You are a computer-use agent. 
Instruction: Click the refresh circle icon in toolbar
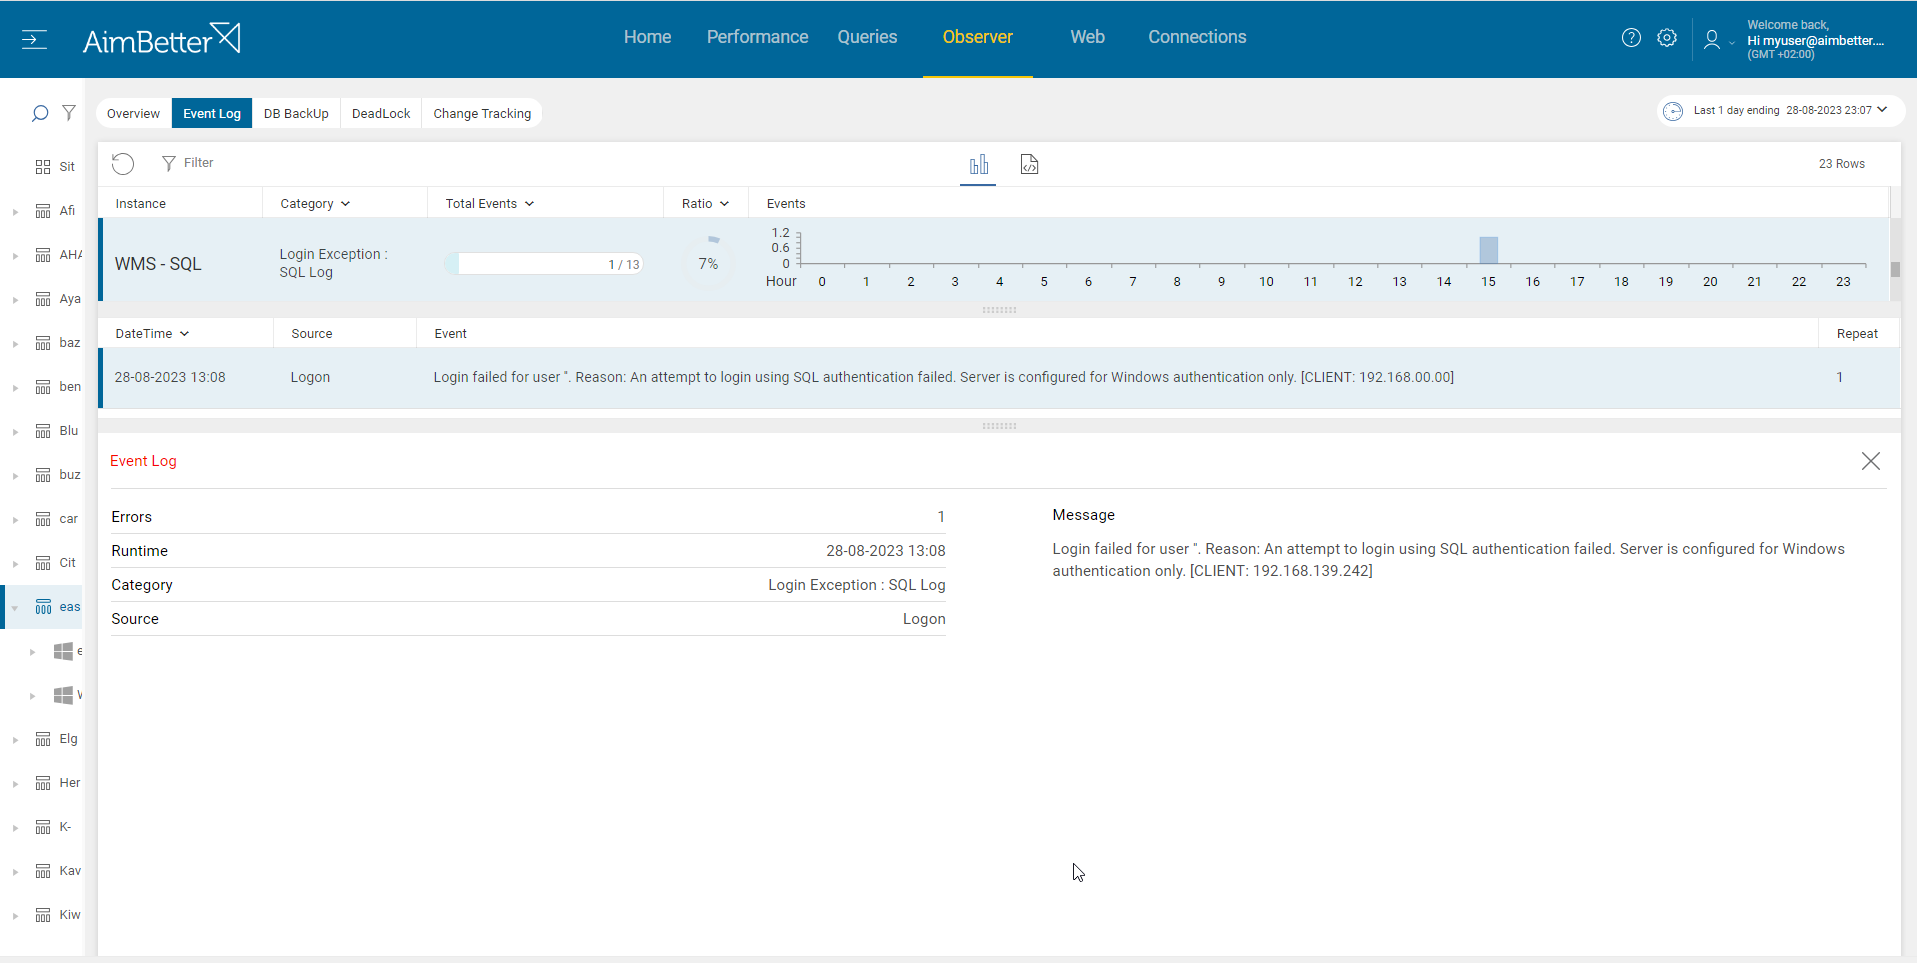pyautogui.click(x=123, y=163)
